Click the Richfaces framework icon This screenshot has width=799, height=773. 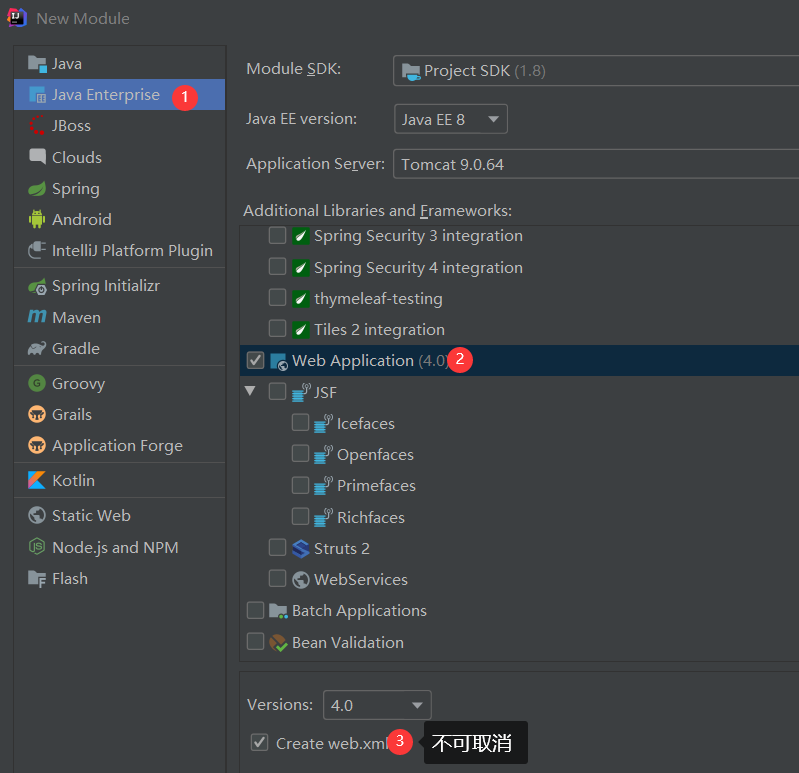click(x=324, y=517)
